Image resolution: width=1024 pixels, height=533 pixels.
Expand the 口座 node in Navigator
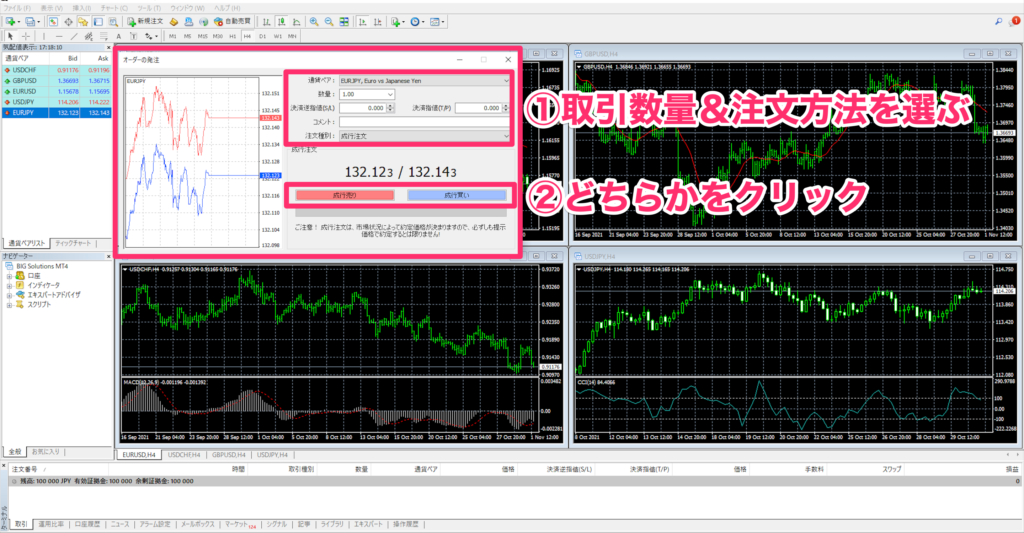pos(9,276)
